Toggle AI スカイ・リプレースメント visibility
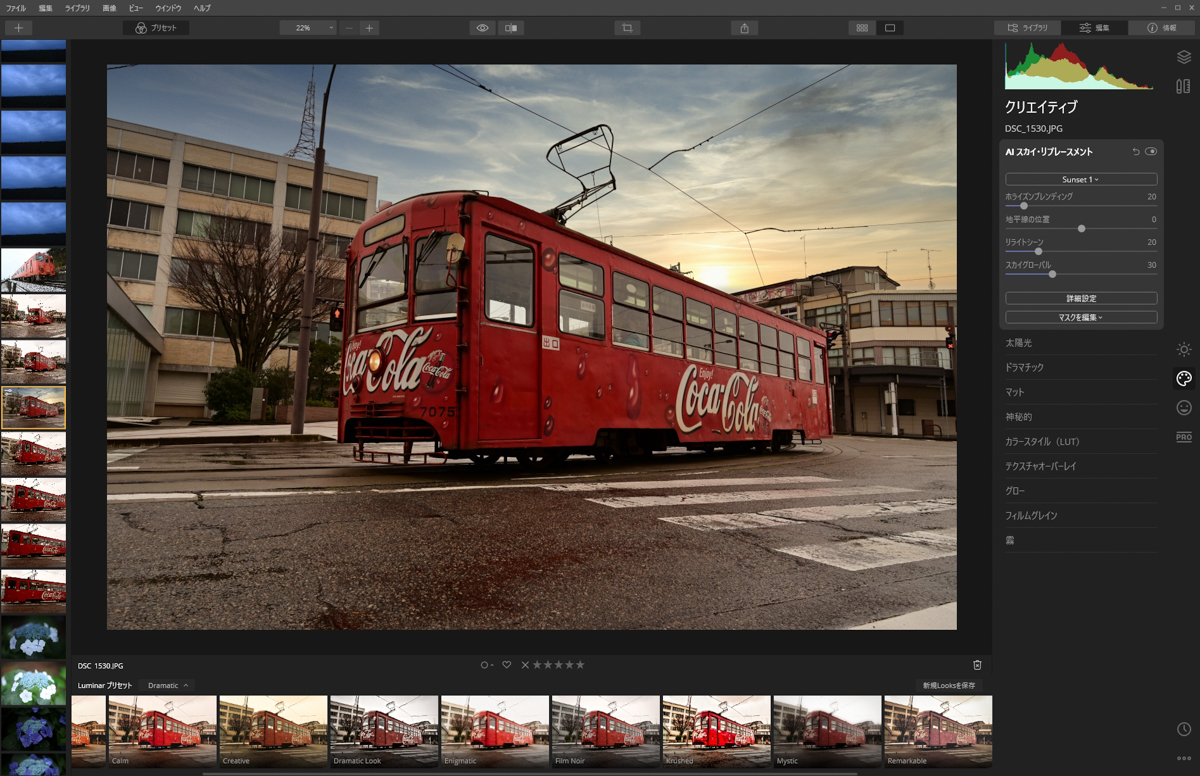 coord(1151,152)
